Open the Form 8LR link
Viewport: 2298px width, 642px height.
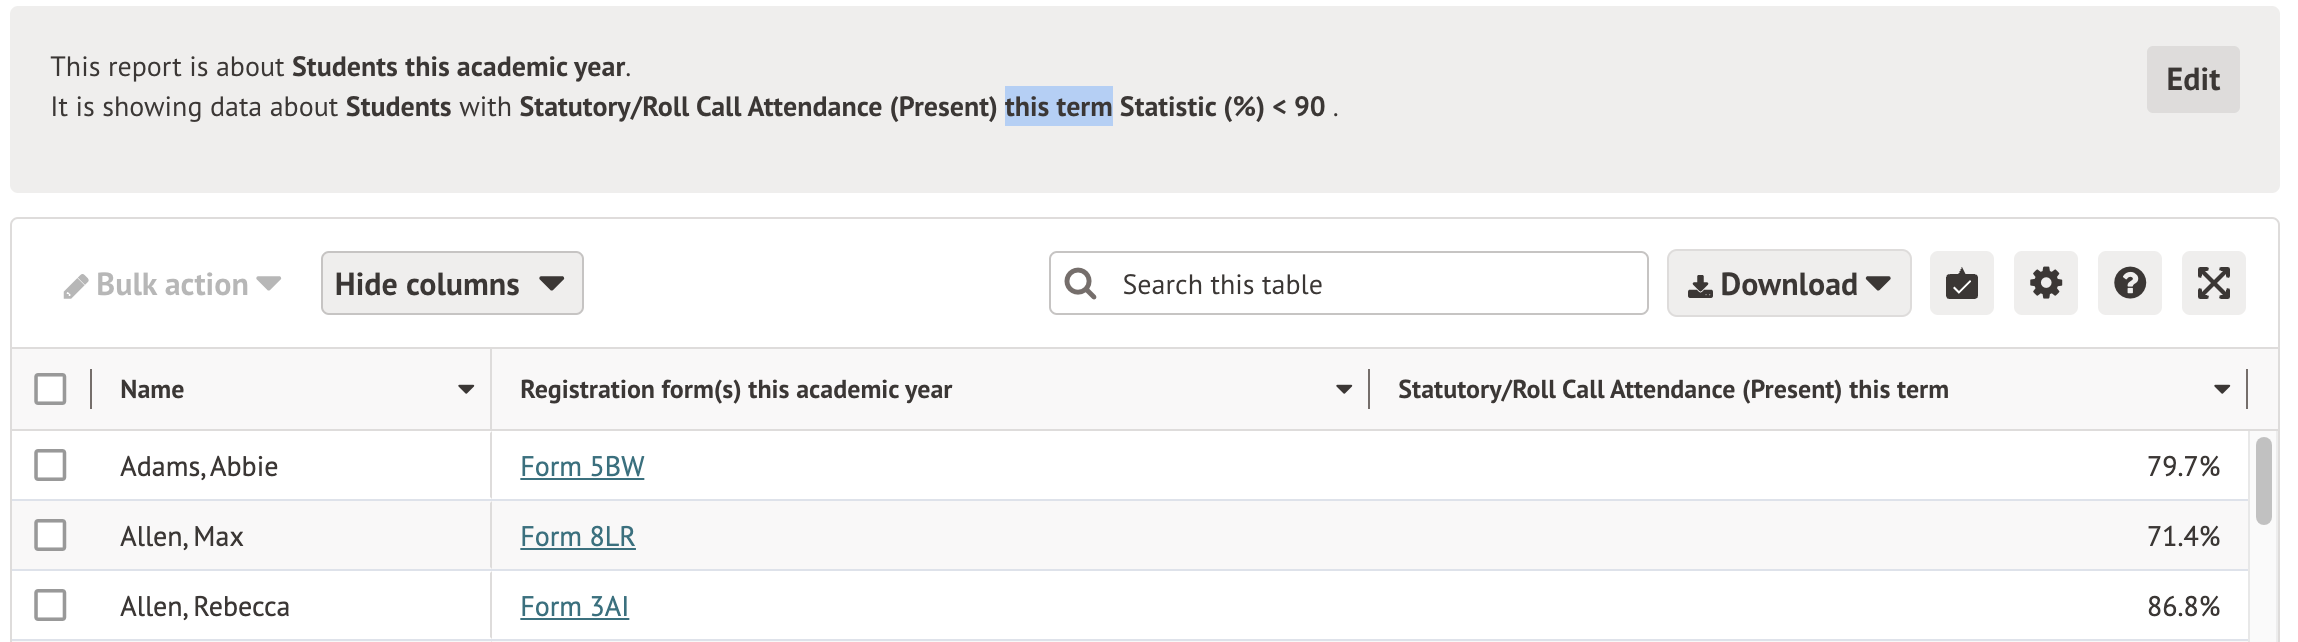[x=577, y=537]
